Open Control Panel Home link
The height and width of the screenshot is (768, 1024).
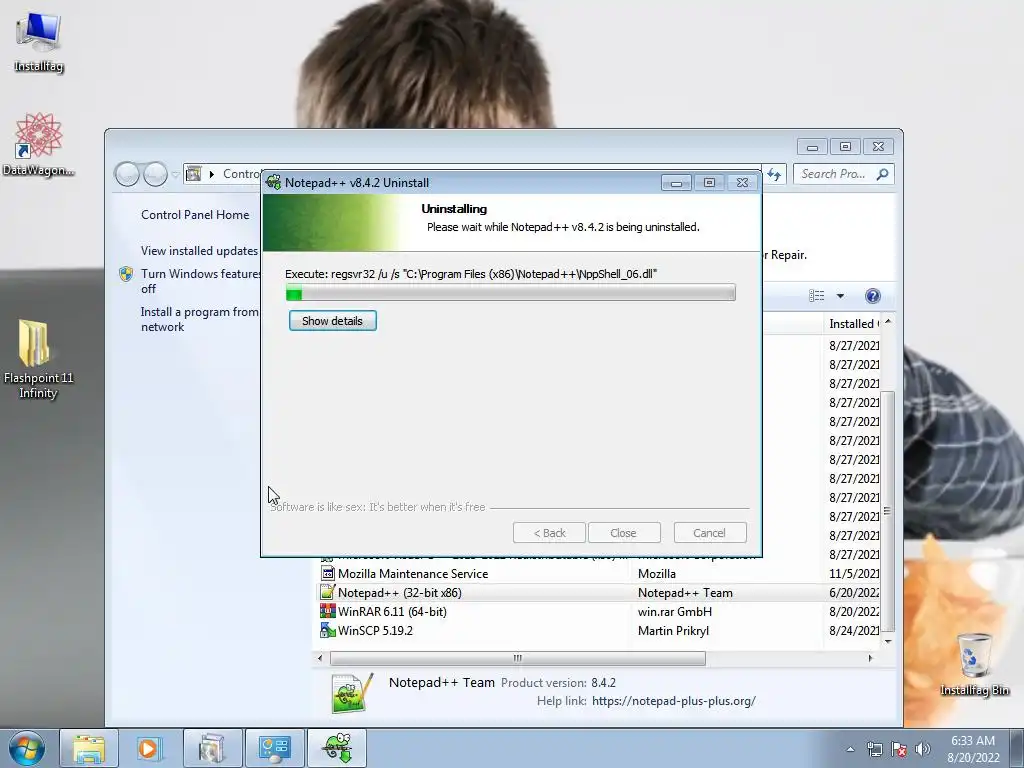pos(195,215)
